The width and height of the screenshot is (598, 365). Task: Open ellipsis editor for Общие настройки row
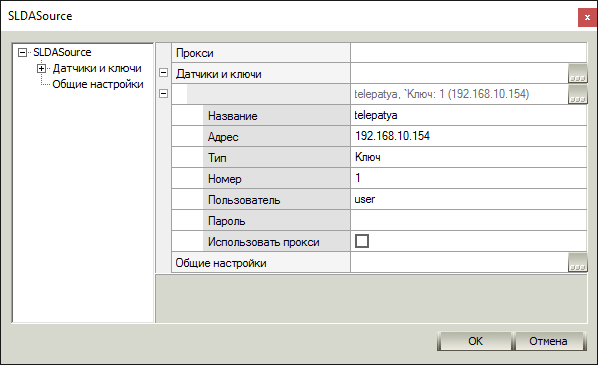(x=577, y=263)
